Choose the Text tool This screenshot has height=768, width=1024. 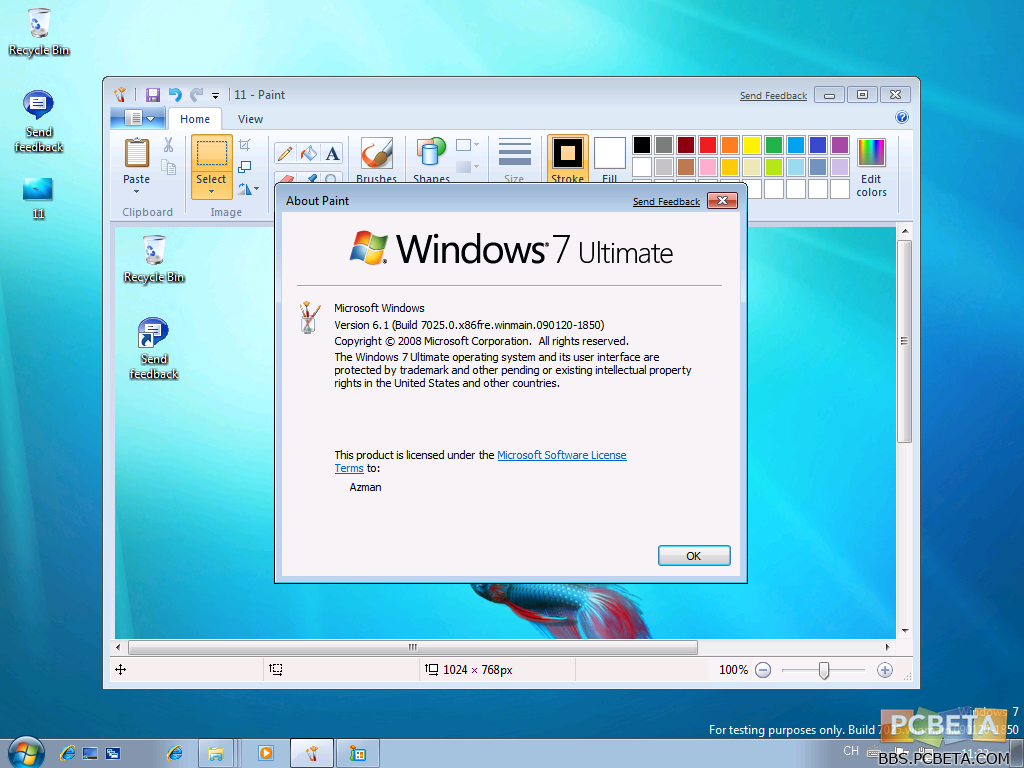point(332,153)
